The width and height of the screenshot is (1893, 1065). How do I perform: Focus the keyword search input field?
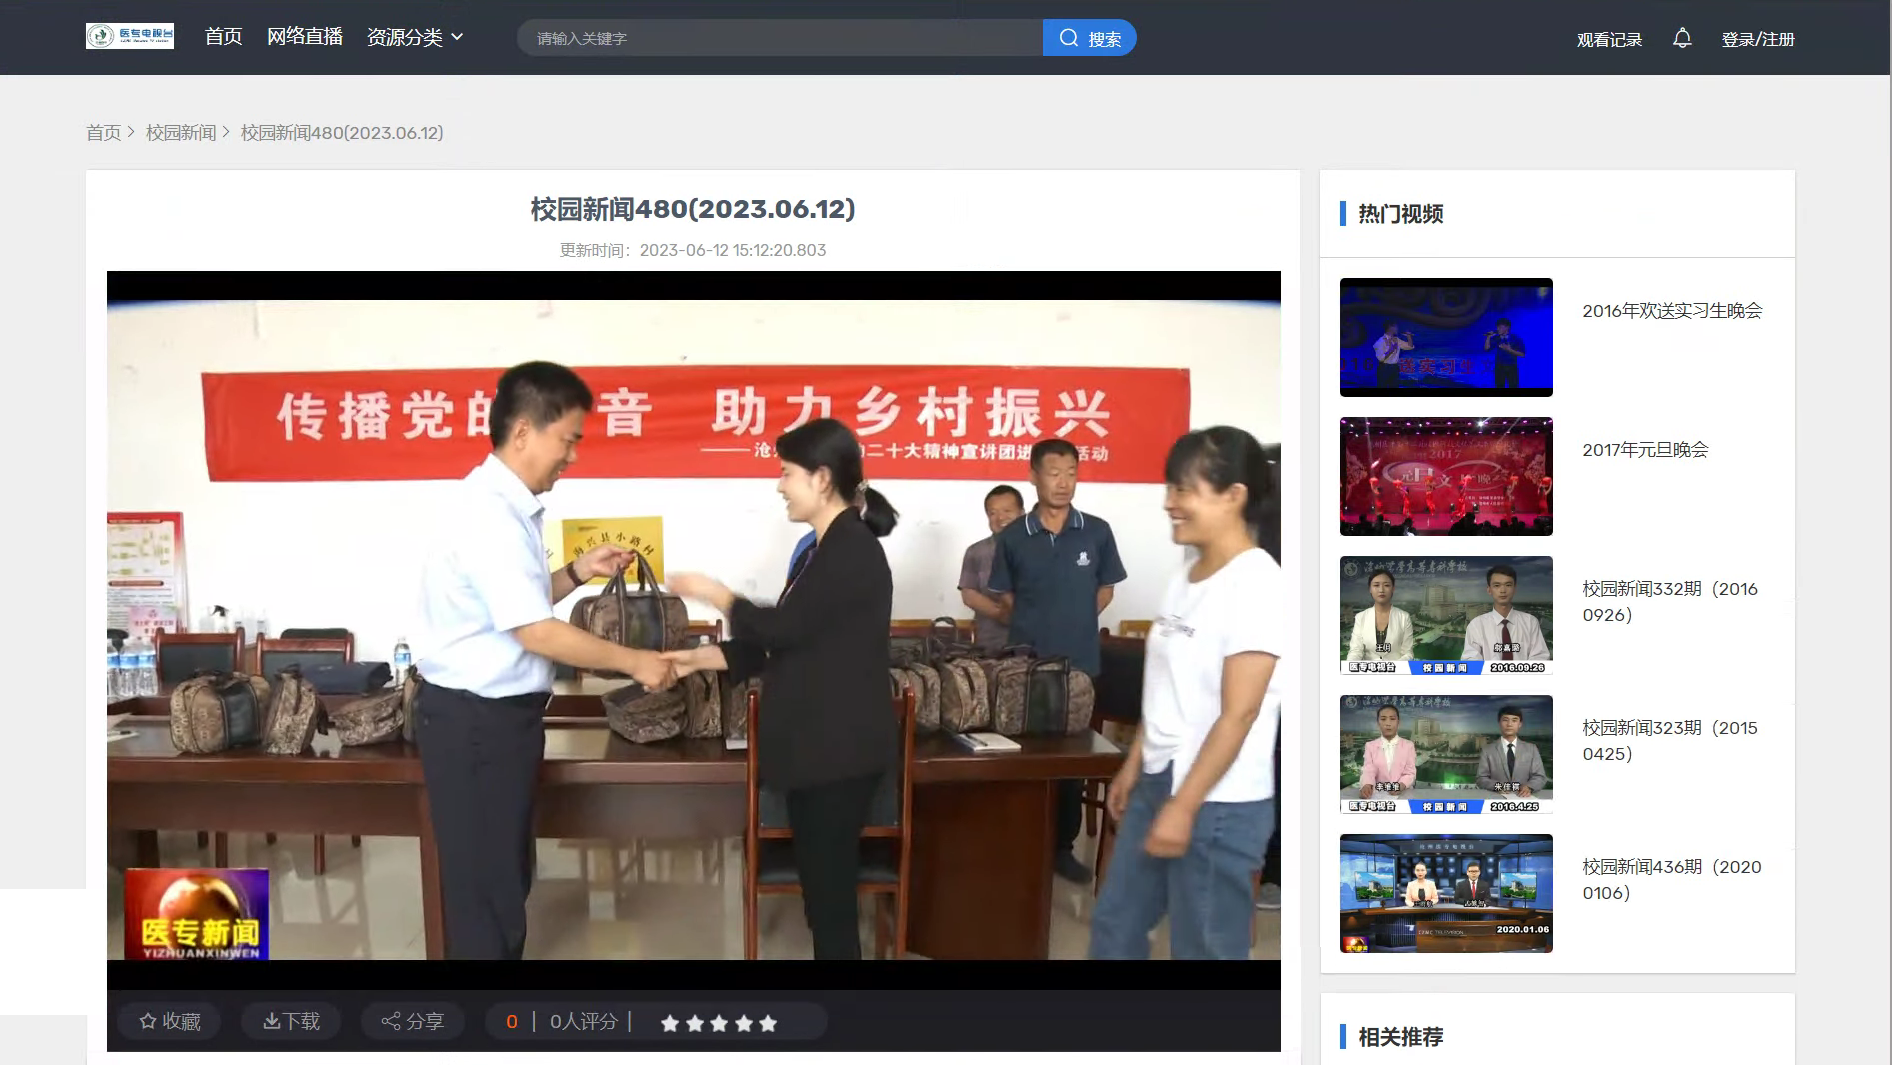point(780,38)
